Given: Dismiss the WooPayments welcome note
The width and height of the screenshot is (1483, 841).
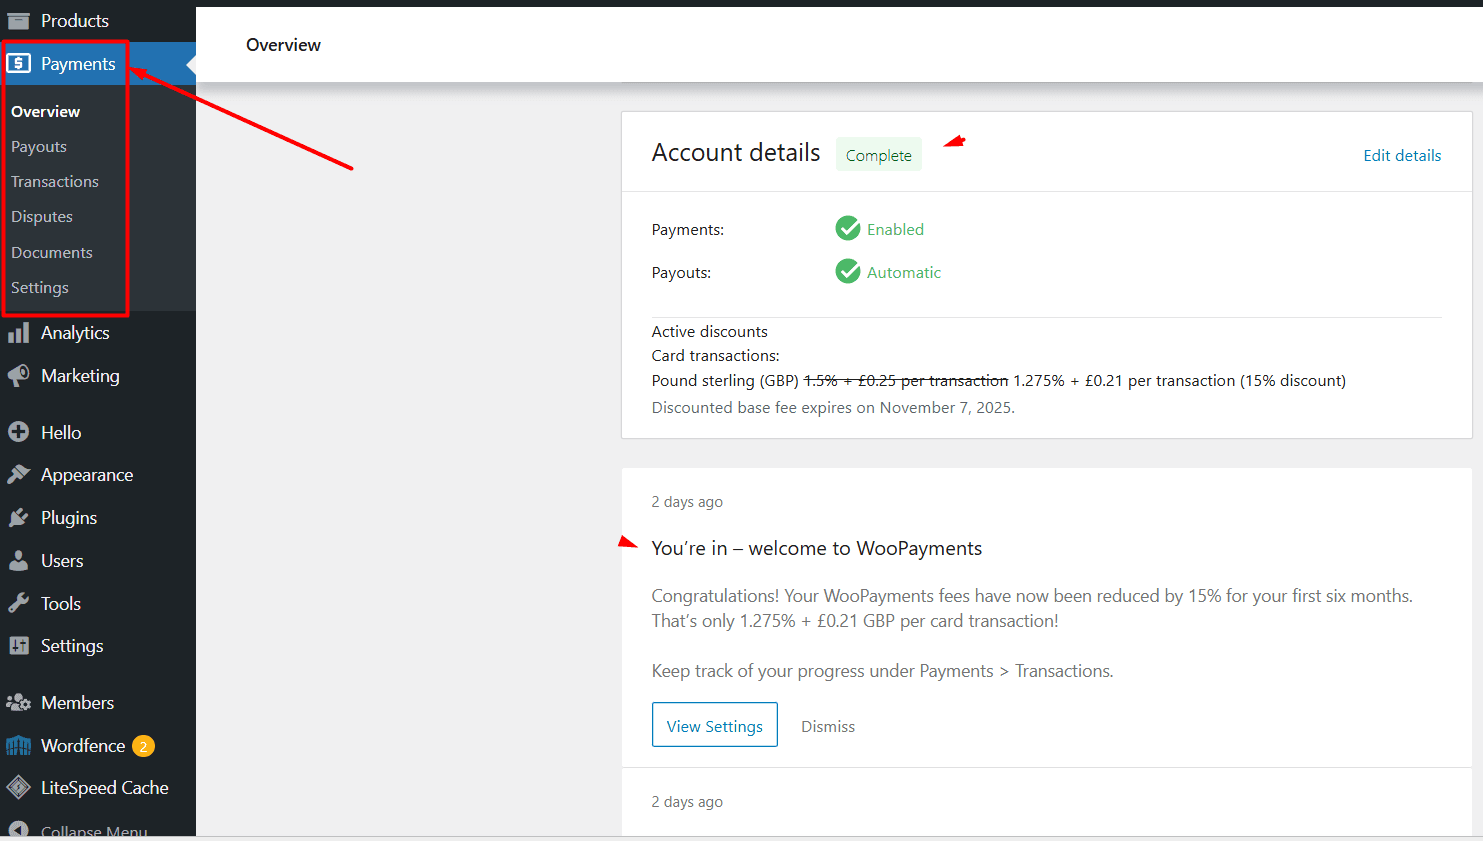Looking at the screenshot, I should (828, 726).
